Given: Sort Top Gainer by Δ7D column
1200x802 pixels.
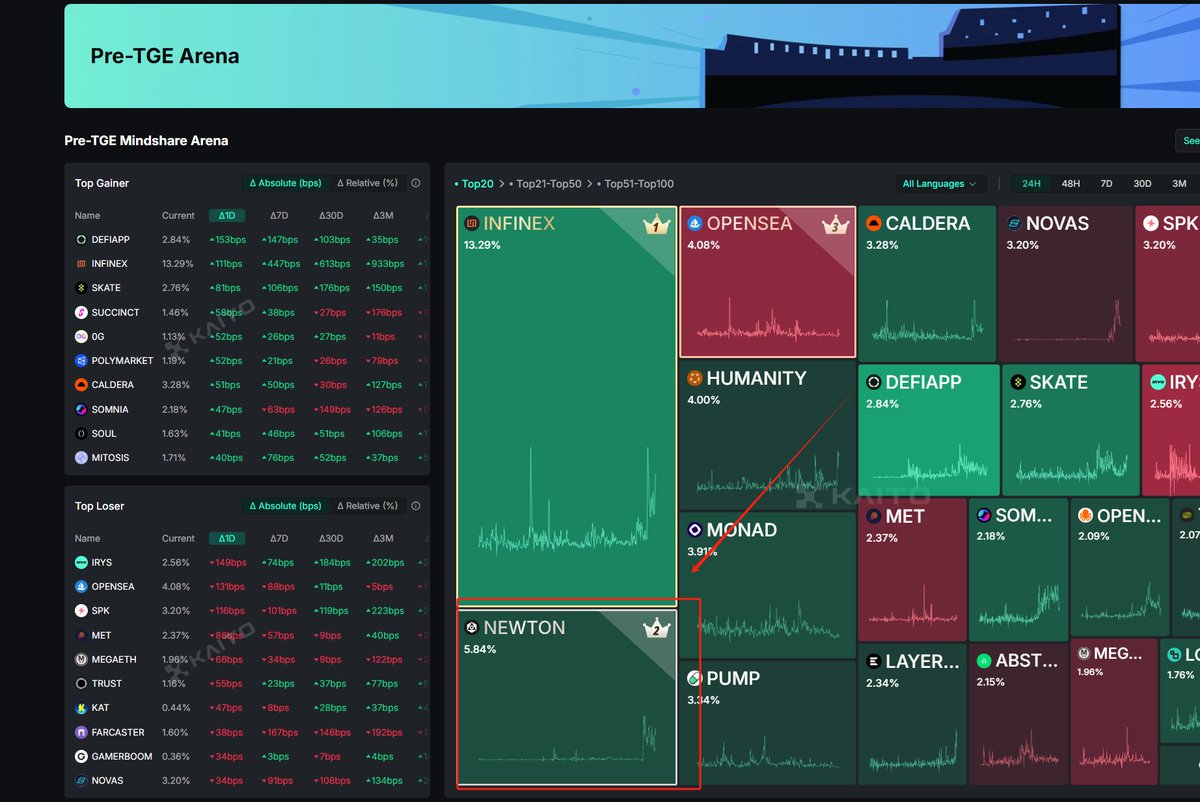Looking at the screenshot, I should click(279, 216).
